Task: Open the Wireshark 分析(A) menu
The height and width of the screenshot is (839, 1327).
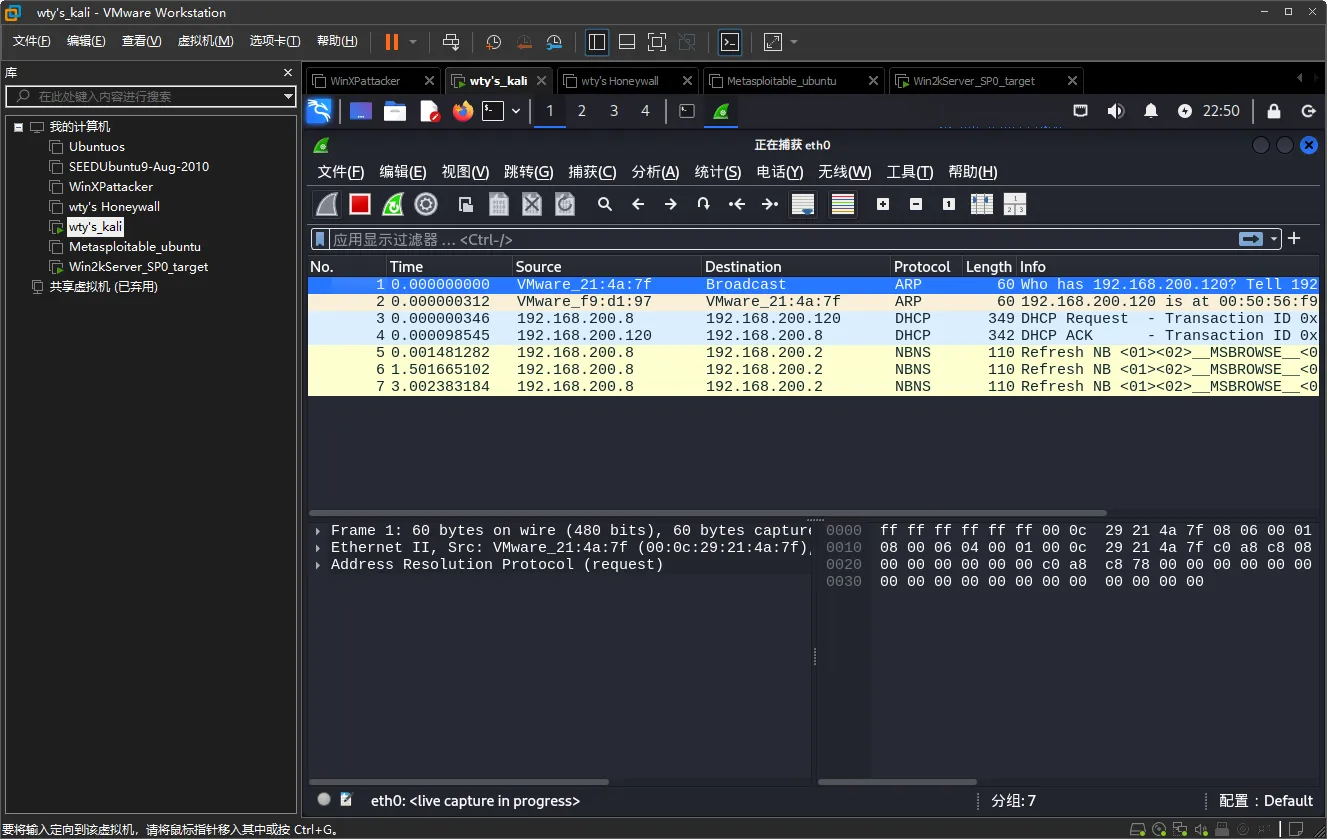Action: pyautogui.click(x=655, y=172)
